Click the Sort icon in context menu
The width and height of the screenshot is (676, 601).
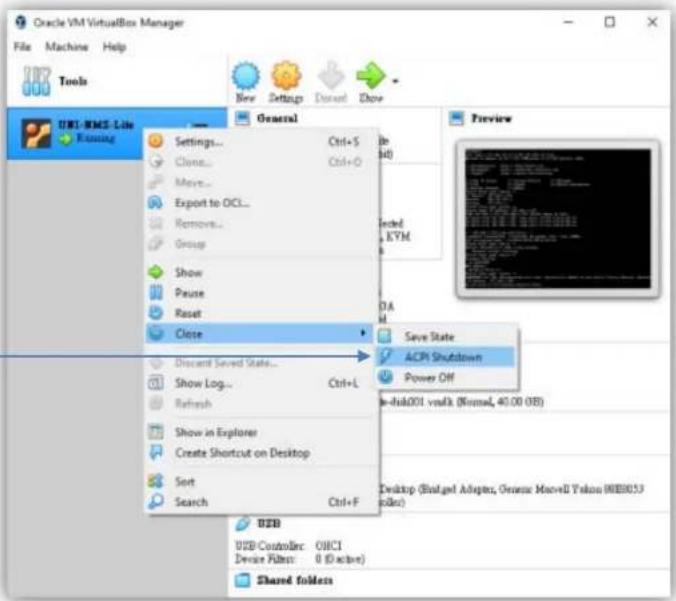[156, 481]
